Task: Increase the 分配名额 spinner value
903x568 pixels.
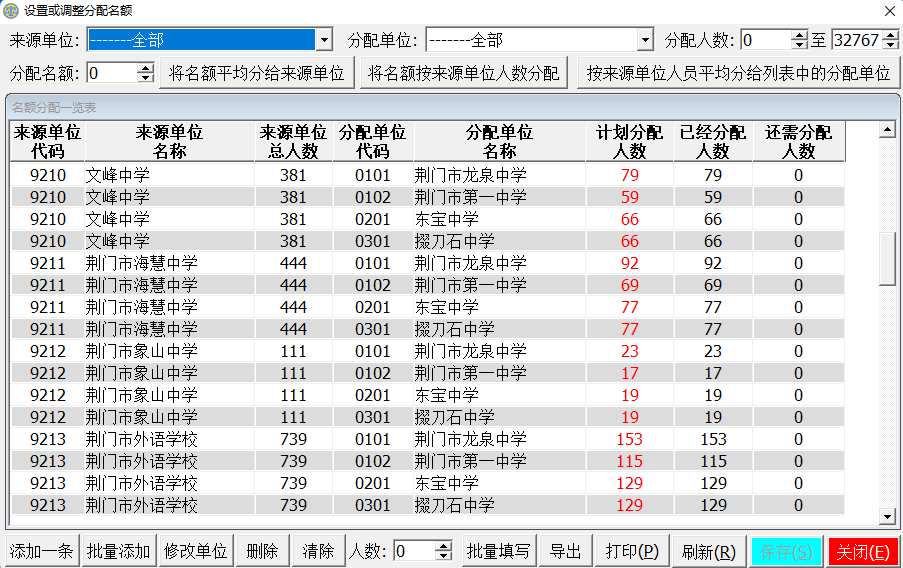Action: pyautogui.click(x=145, y=68)
